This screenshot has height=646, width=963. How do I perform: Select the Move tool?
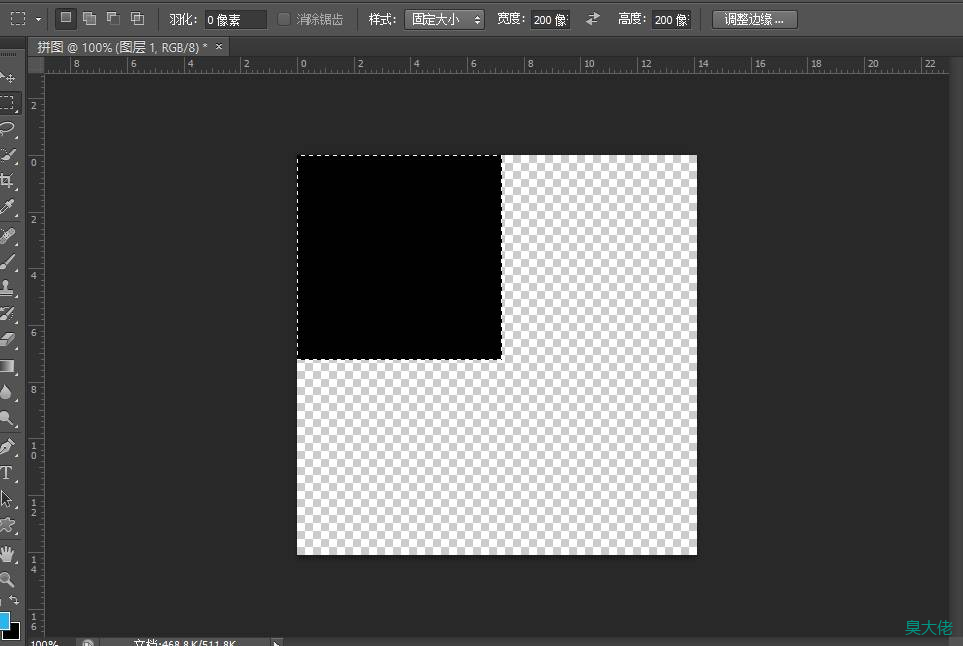8,77
